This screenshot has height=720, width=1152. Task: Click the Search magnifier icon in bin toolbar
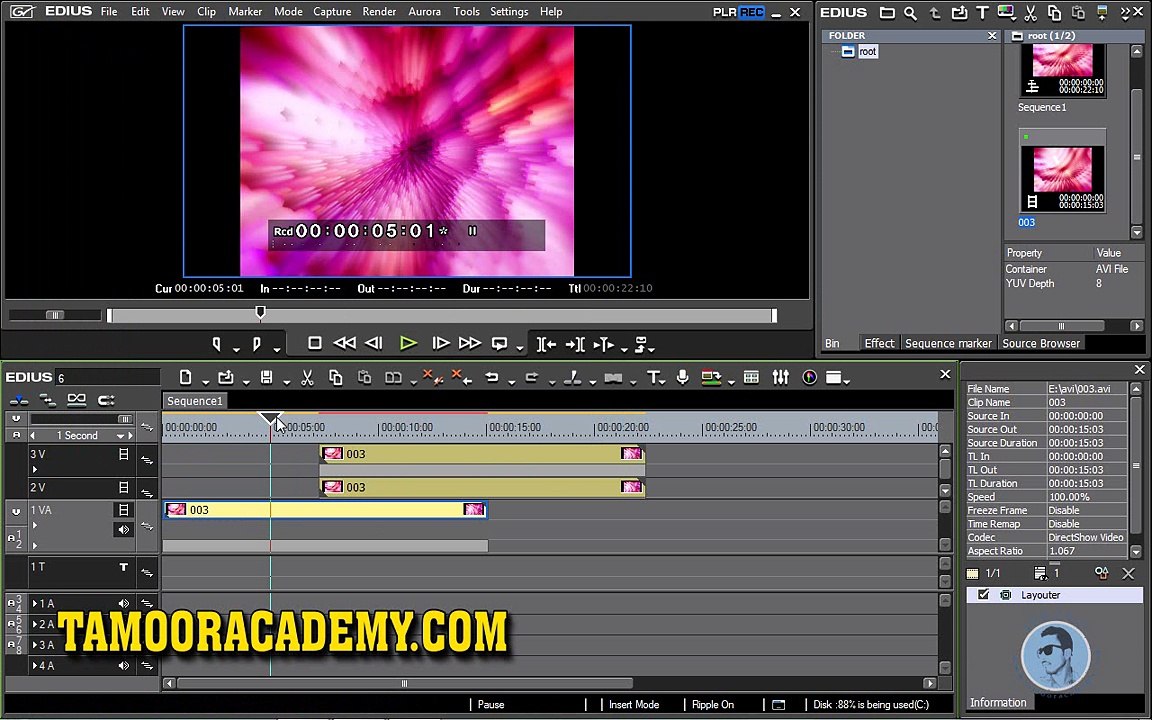pos(910,12)
